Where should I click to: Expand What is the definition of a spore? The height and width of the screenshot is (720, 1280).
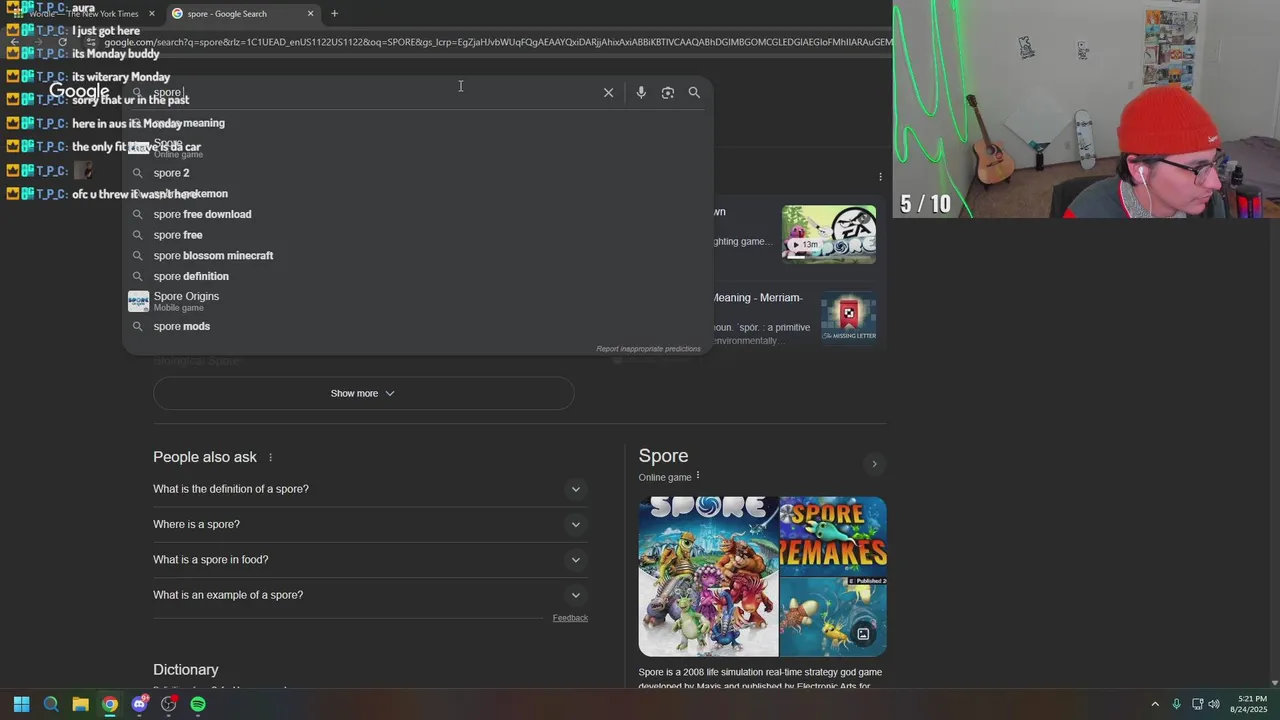(370, 489)
